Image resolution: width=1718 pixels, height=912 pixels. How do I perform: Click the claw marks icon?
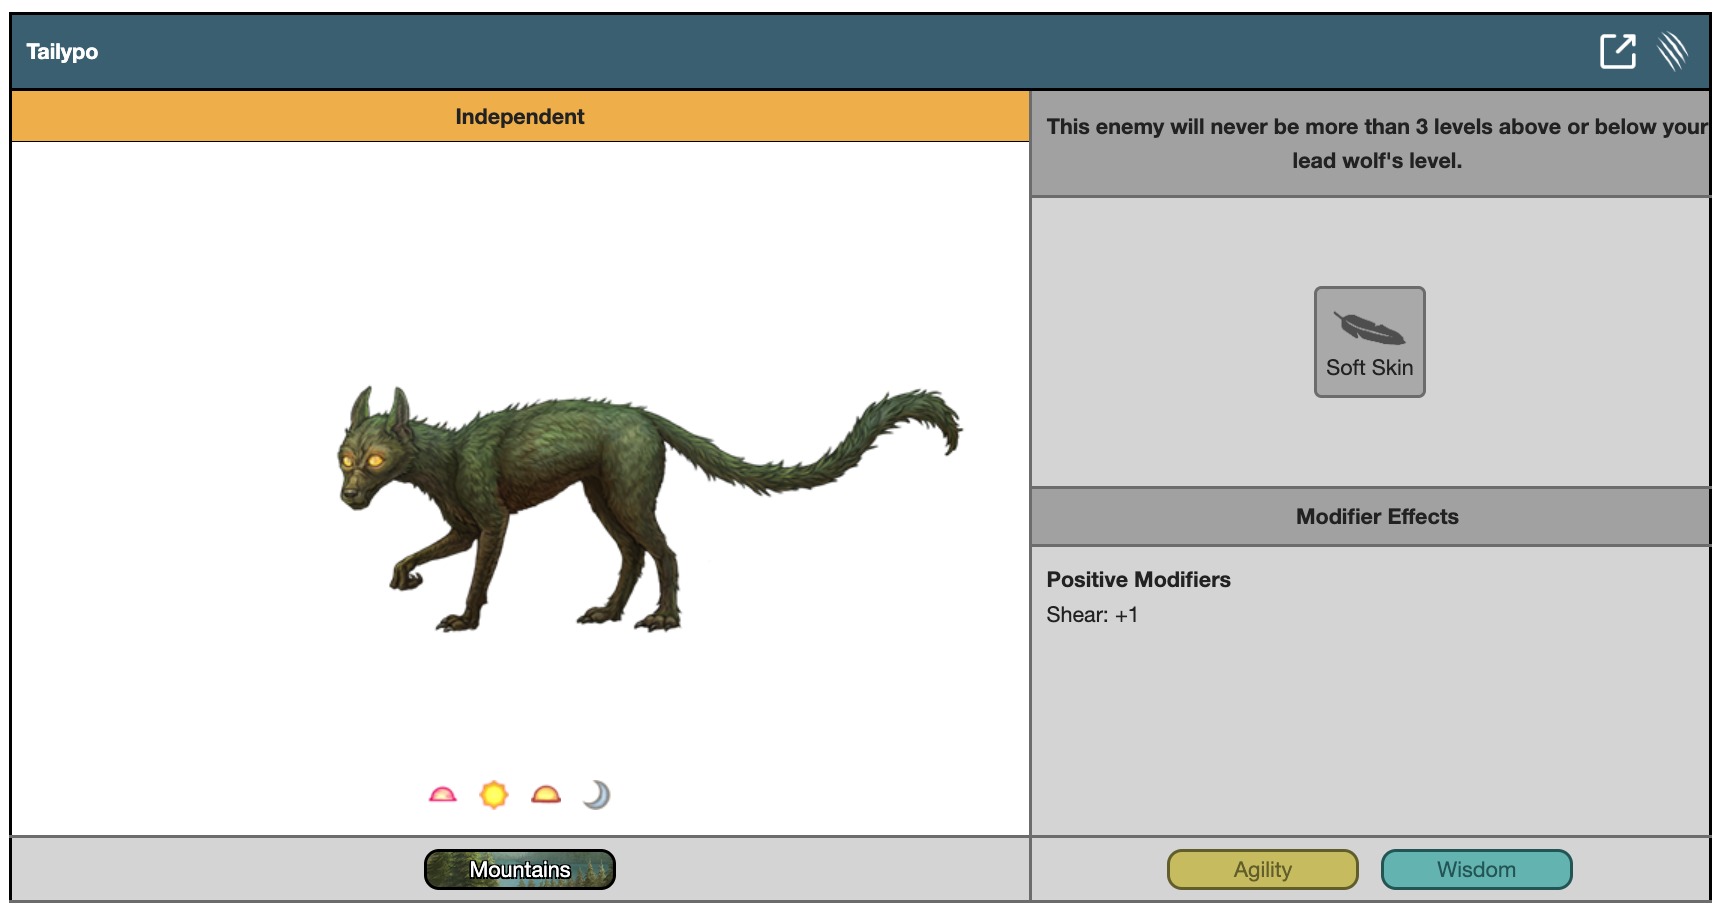point(1672,51)
